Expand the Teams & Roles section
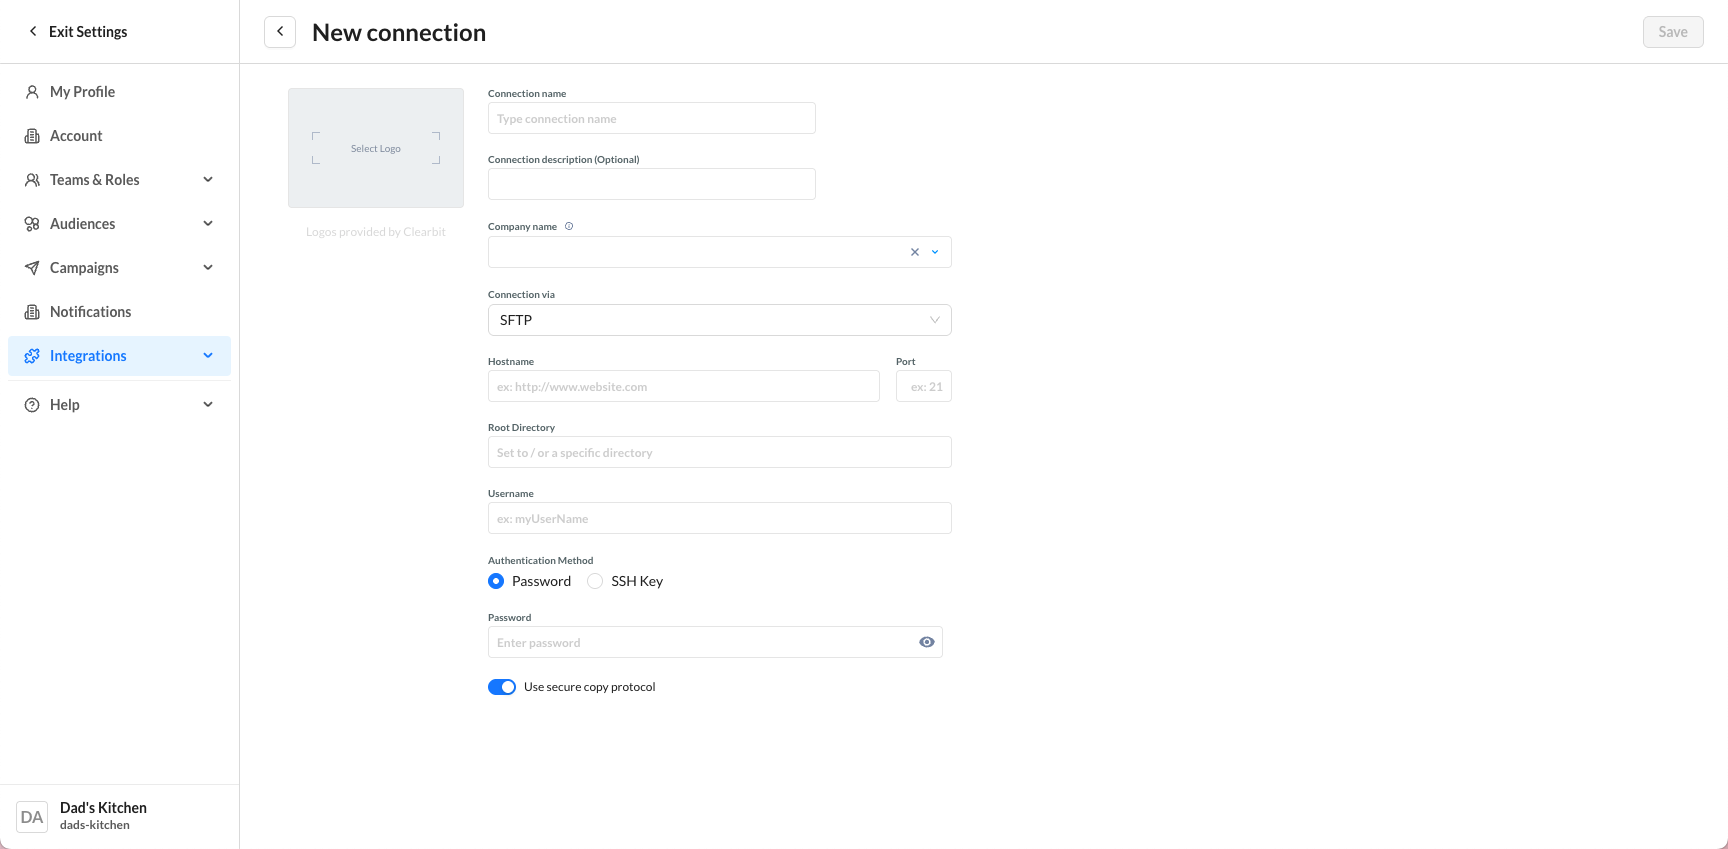Viewport: 1728px width, 849px height. tap(207, 180)
